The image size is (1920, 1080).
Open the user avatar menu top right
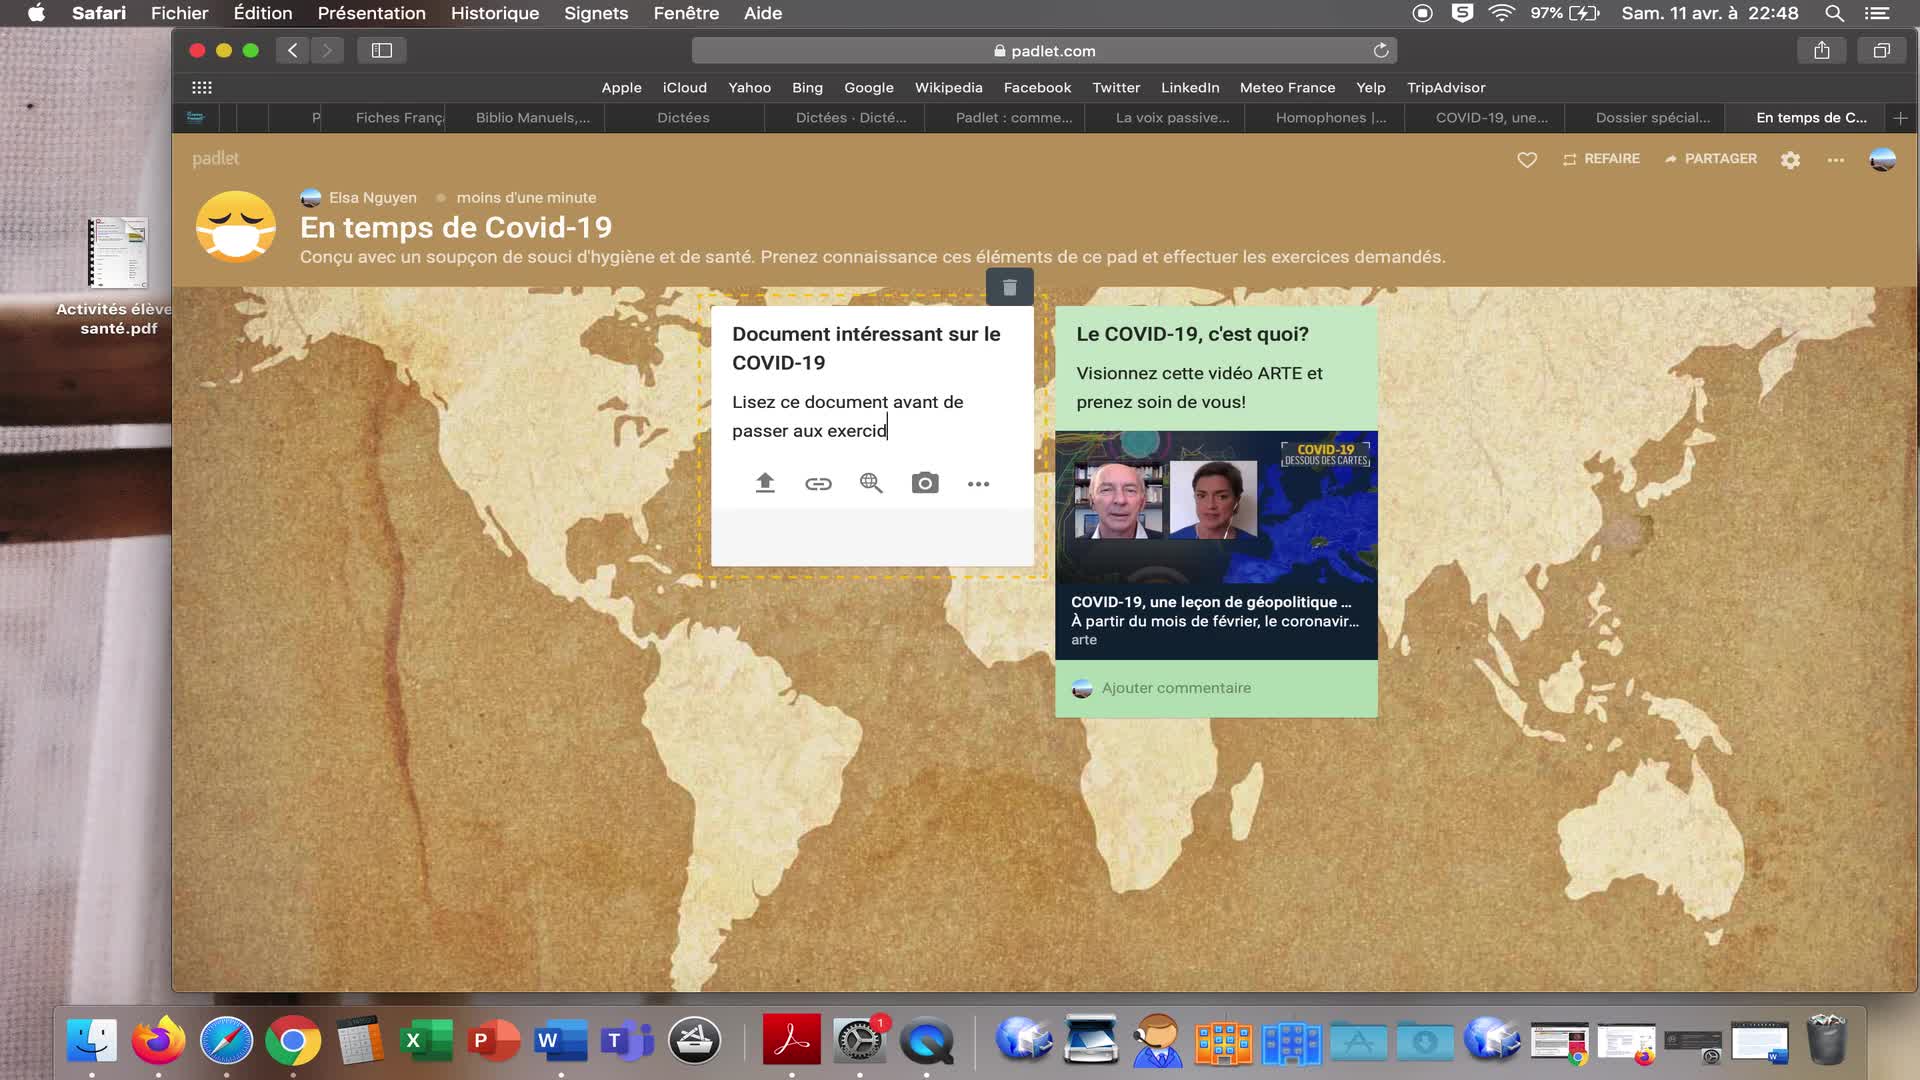click(1882, 160)
